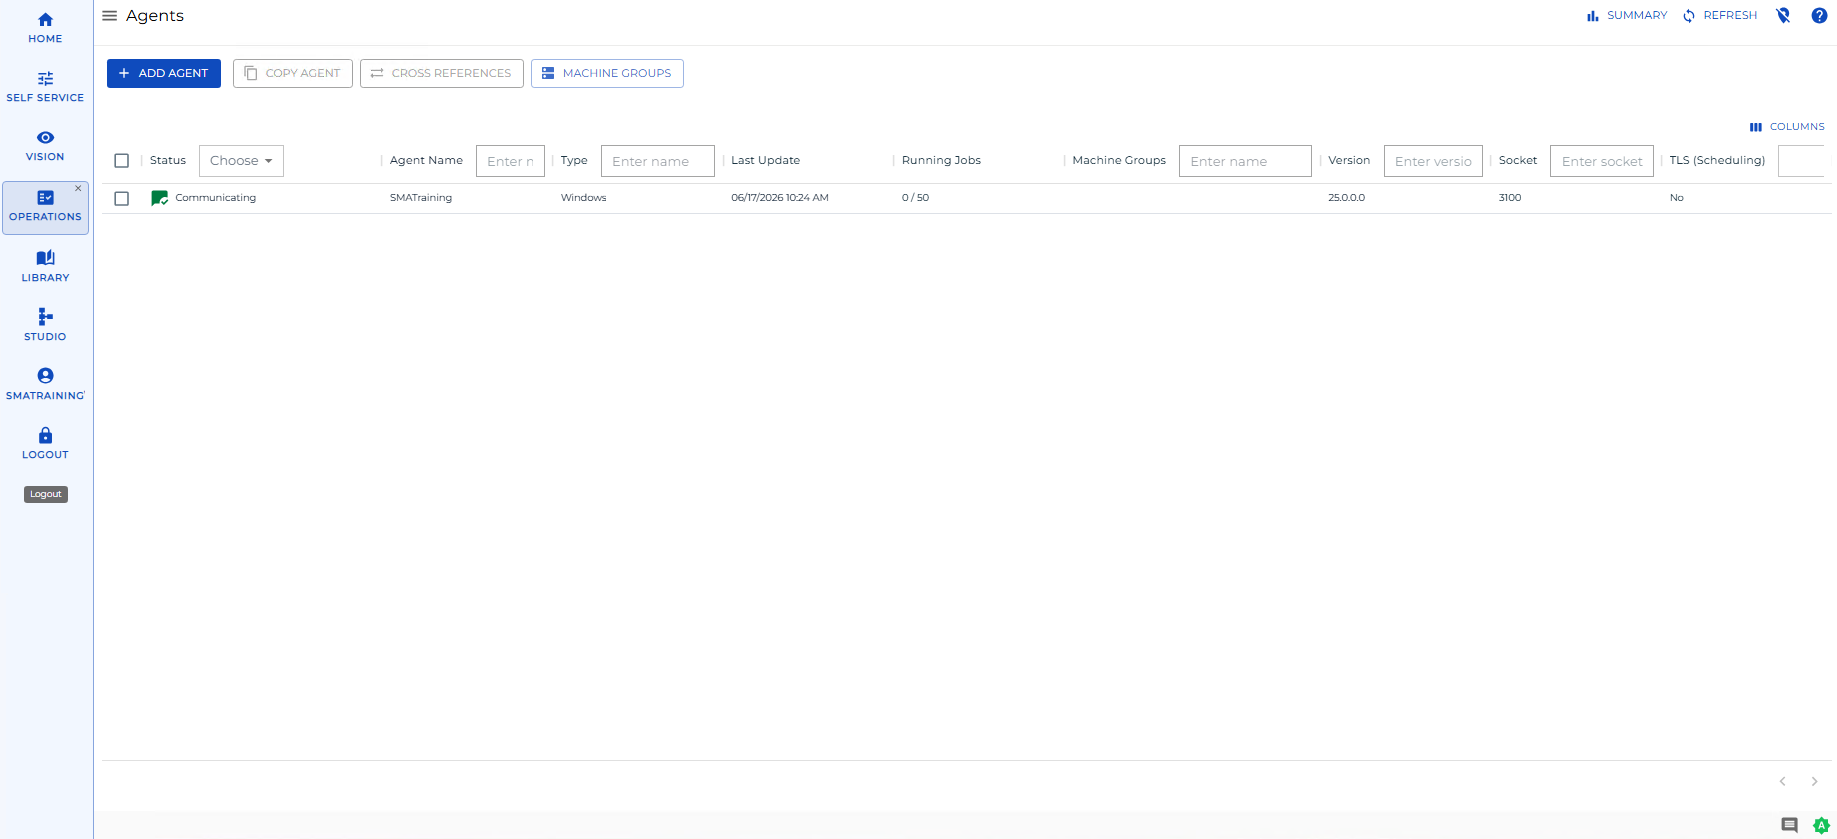The image size is (1837, 839).
Task: Open the Vision module
Action: (x=45, y=146)
